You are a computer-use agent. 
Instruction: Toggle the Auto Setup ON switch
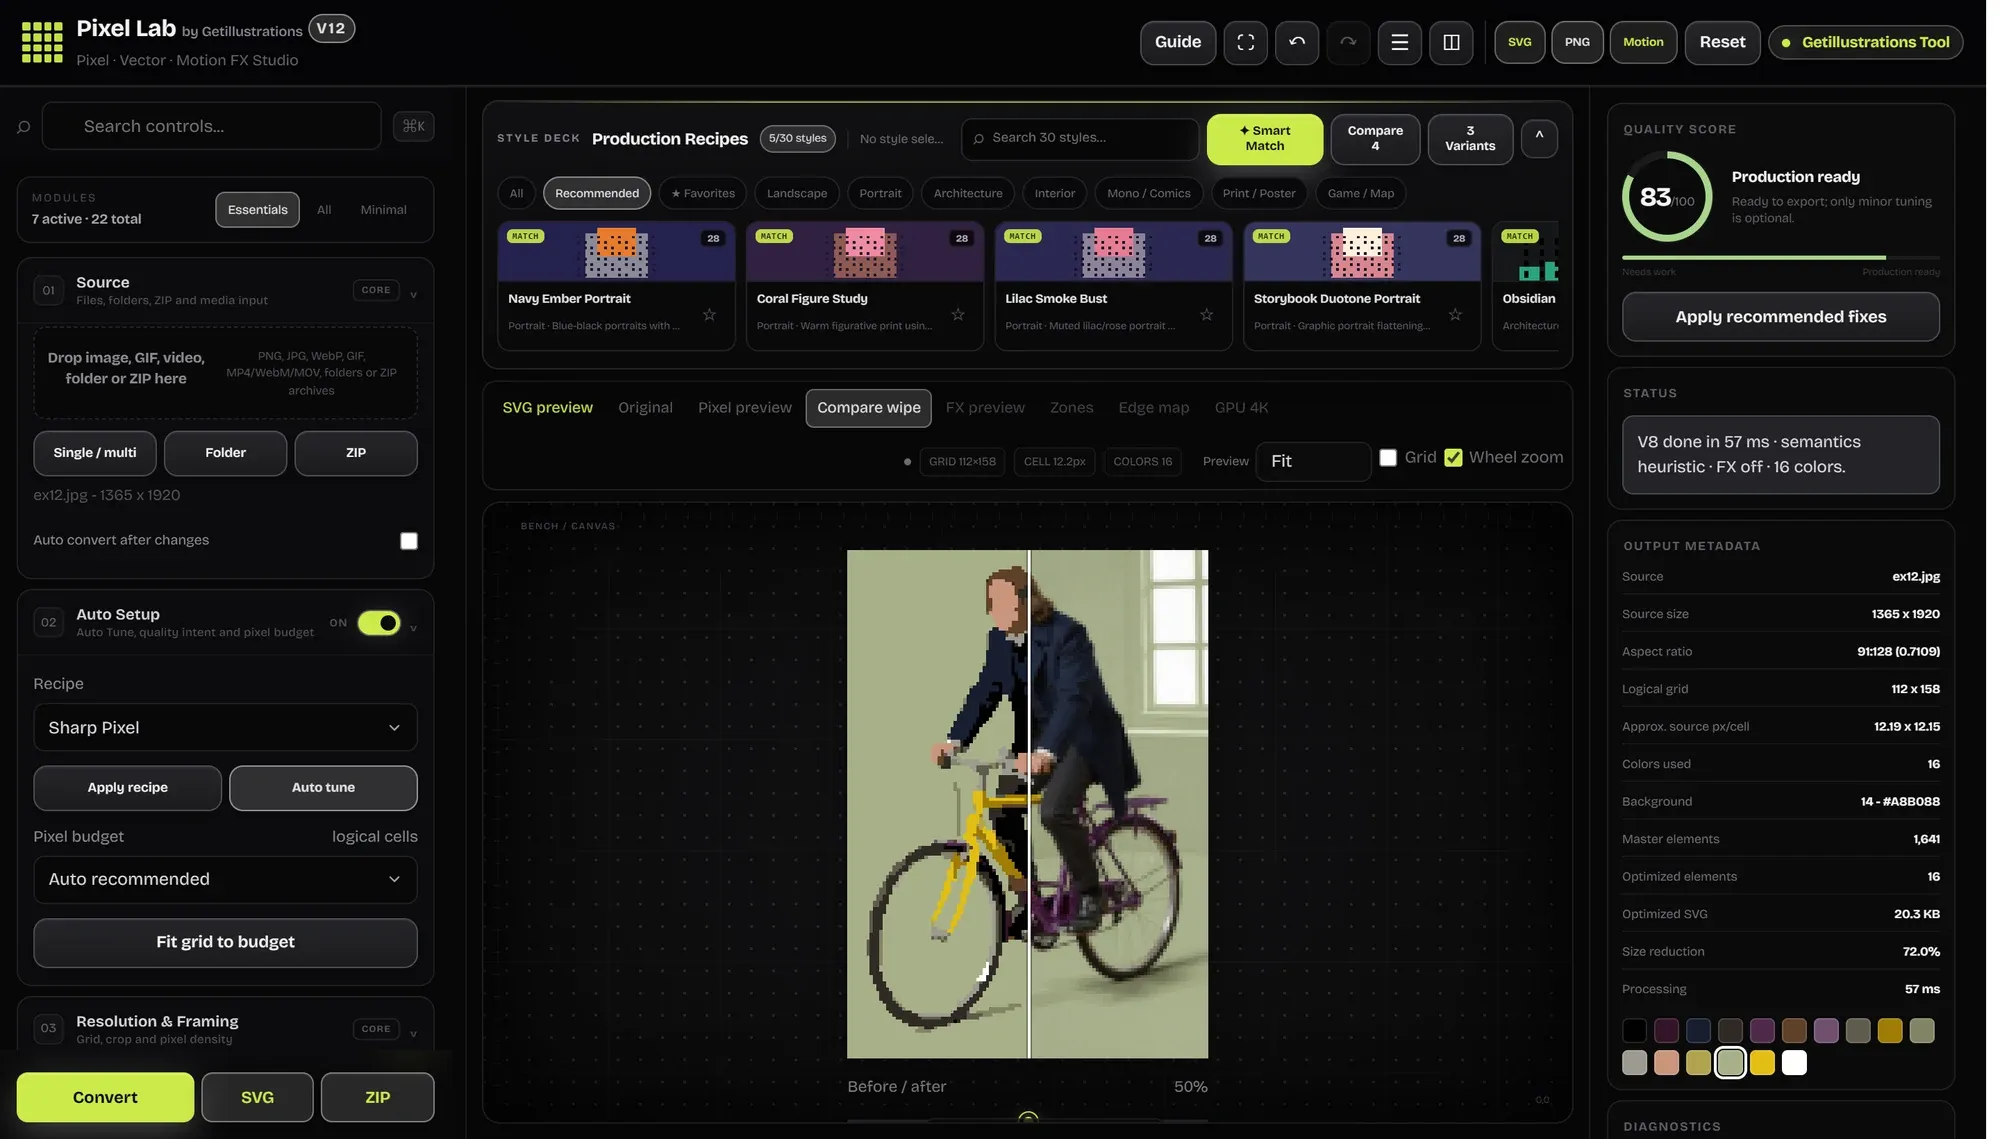click(379, 623)
